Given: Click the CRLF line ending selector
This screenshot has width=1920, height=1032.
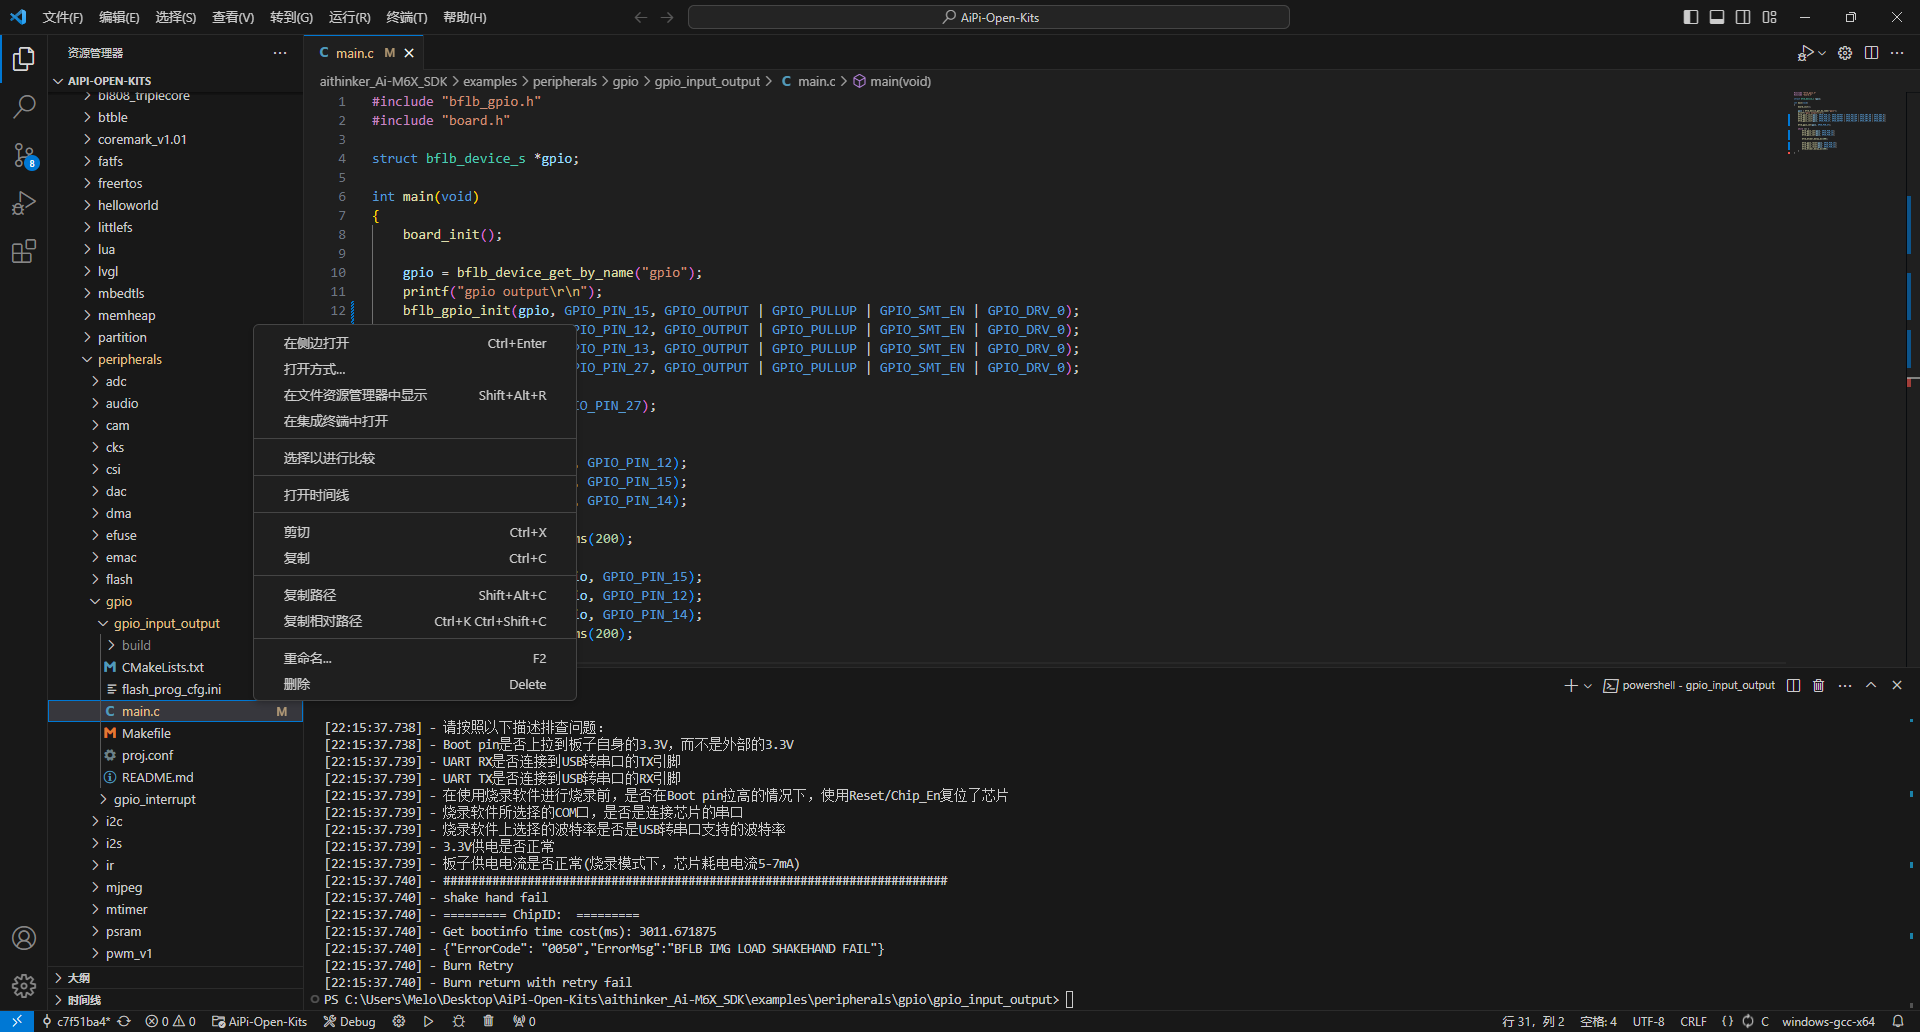Looking at the screenshot, I should (x=1693, y=1021).
